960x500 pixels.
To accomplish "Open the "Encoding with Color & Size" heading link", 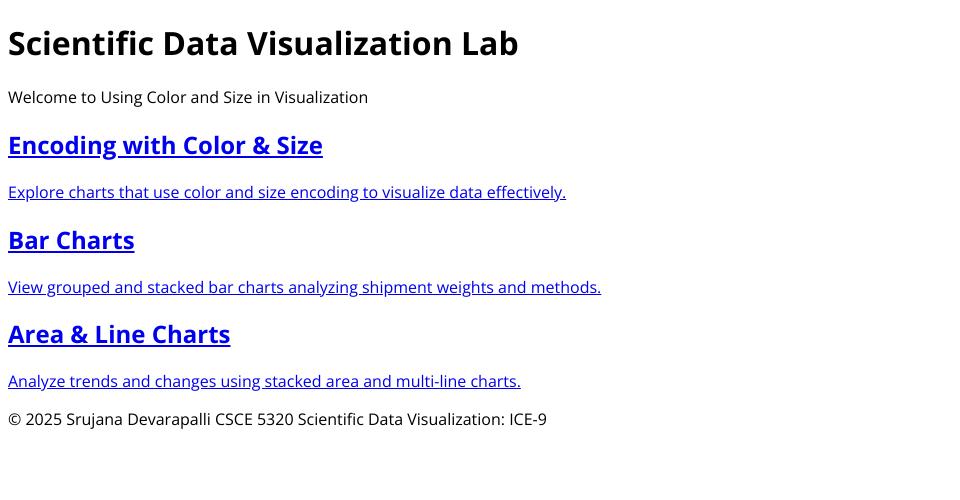I will [x=165, y=146].
